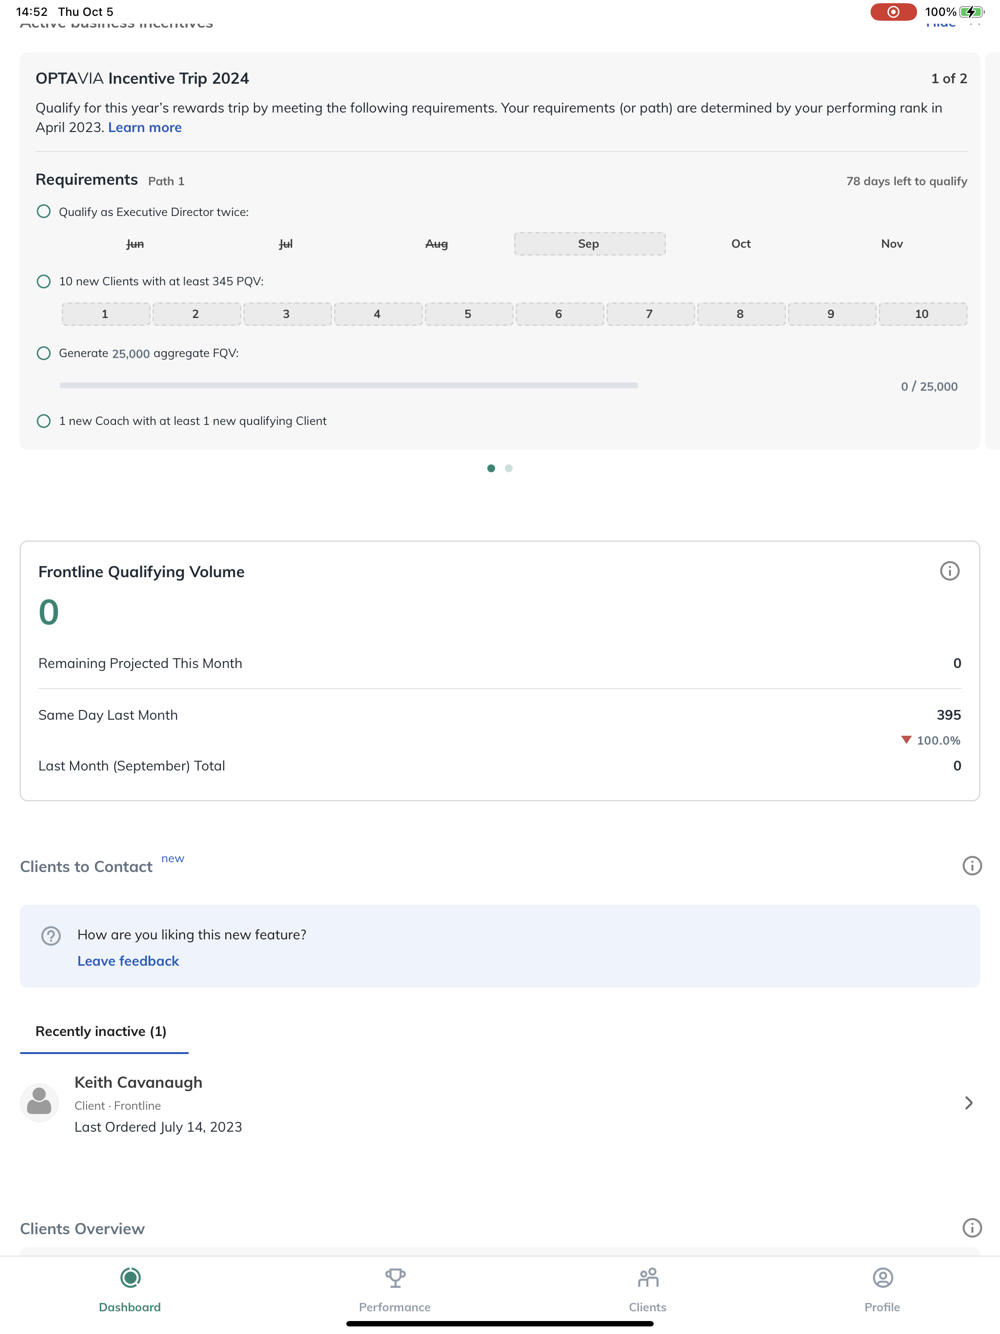
Task: Click the Learn more link
Action: click(145, 127)
